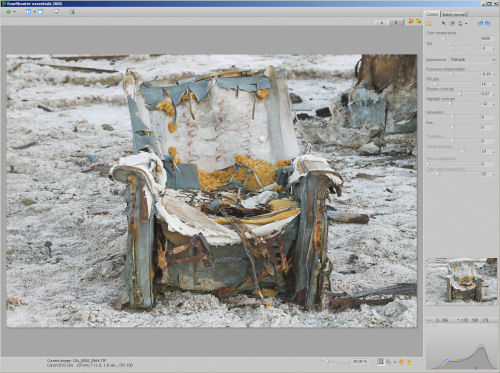Click the highlighted blue-yellow icon in bottom bar
The width and height of the screenshot is (500, 373).
380,361
